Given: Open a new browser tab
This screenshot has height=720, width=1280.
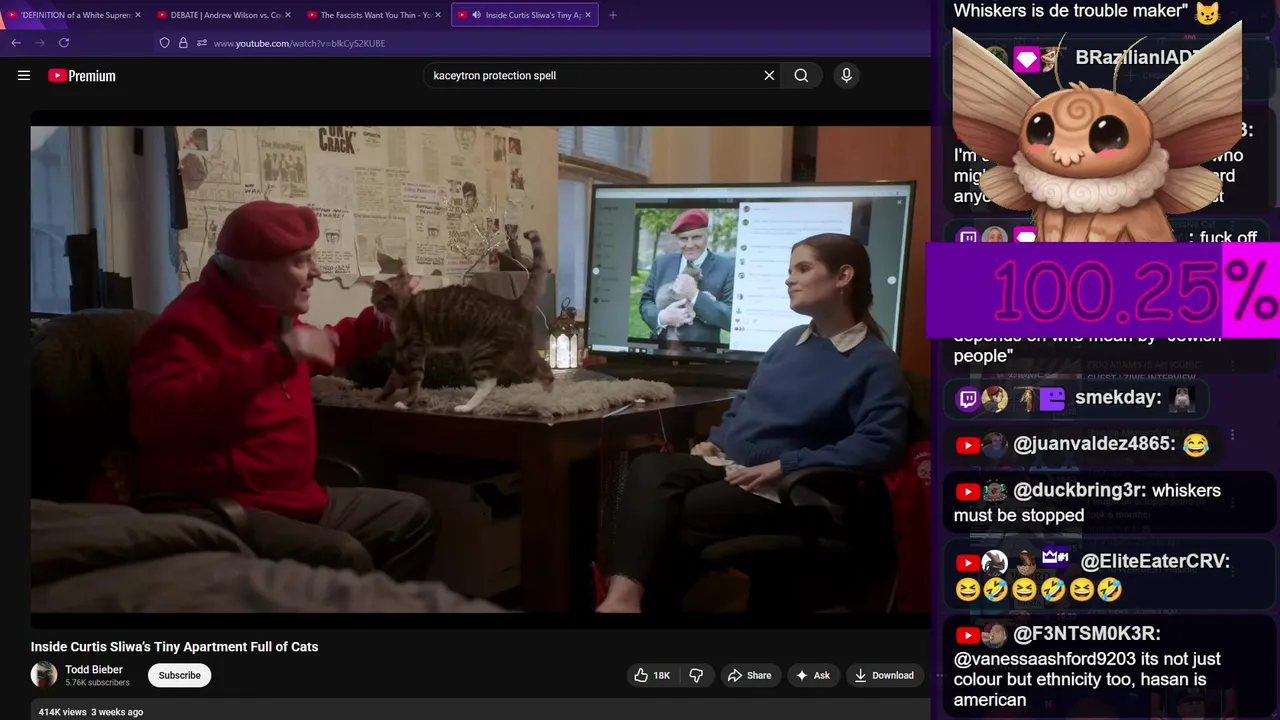Looking at the screenshot, I should coord(613,15).
